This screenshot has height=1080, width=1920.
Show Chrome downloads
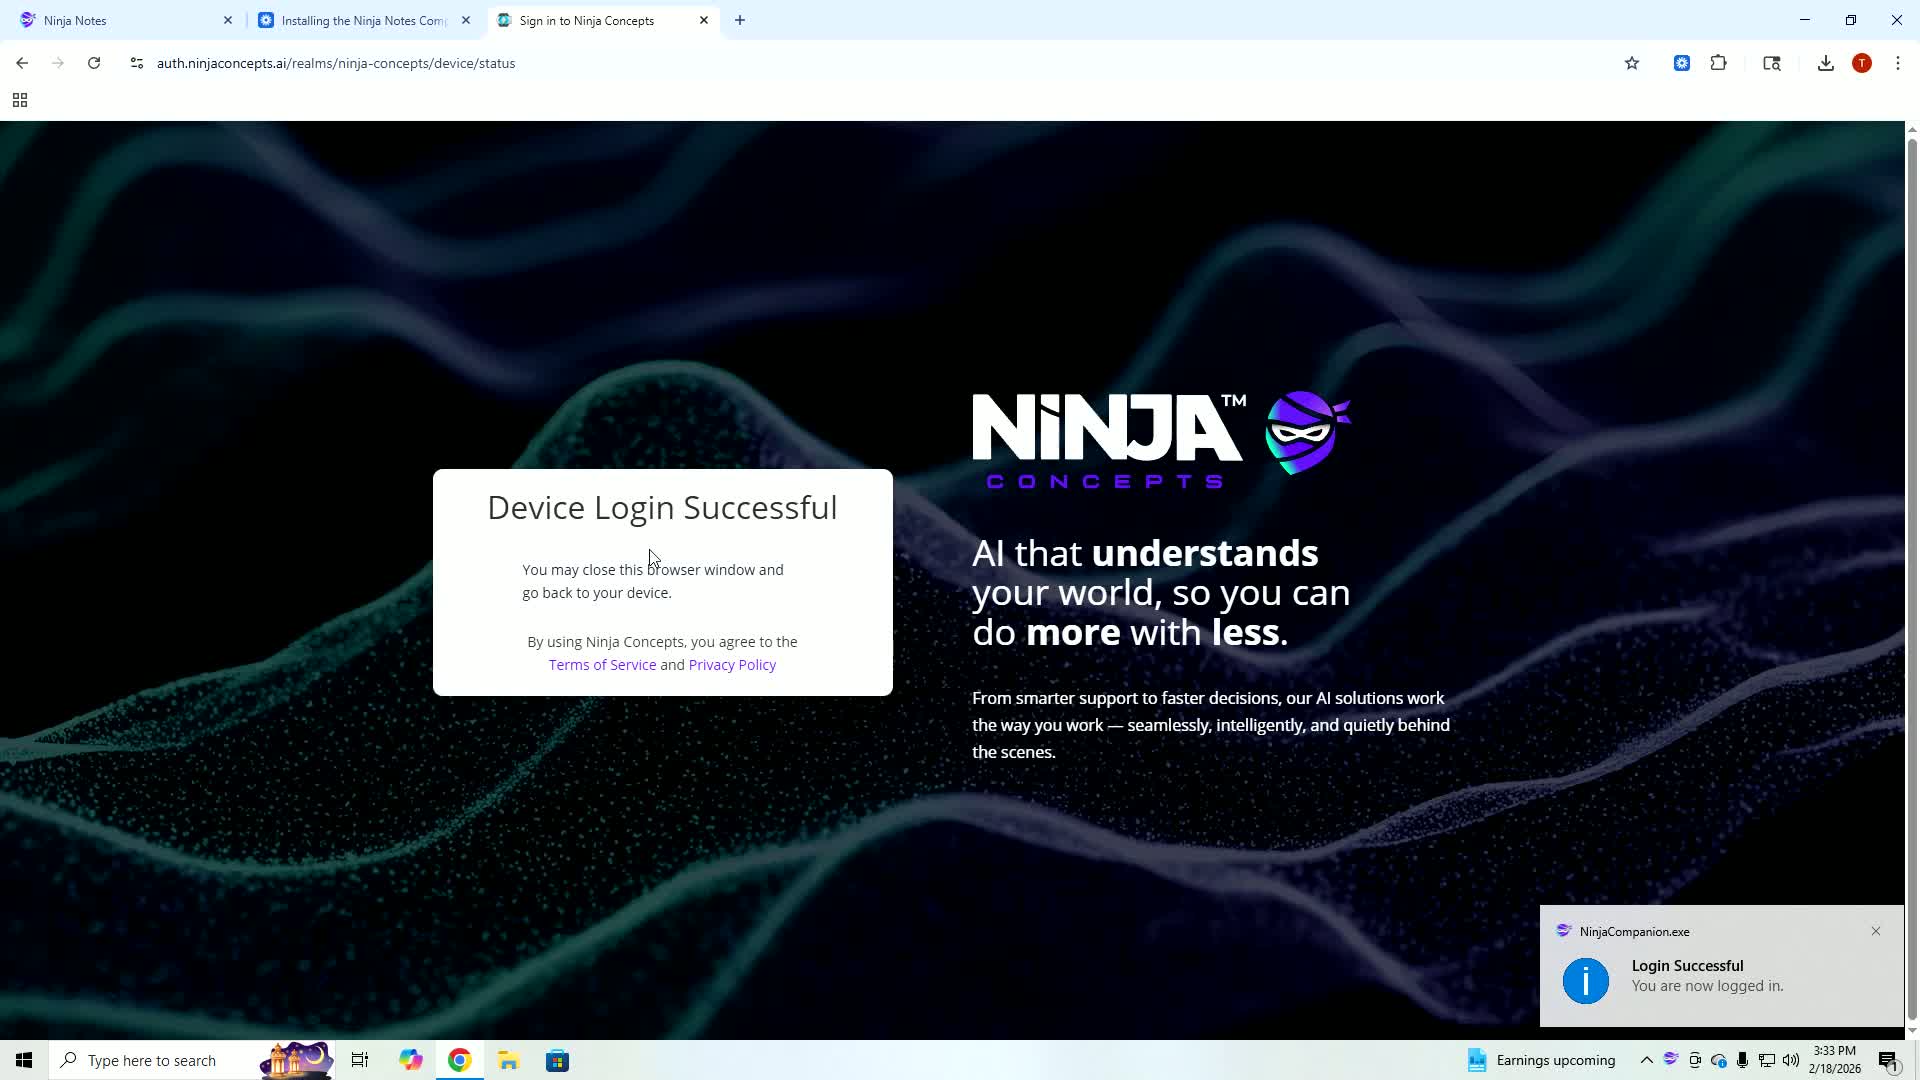pyautogui.click(x=1826, y=63)
